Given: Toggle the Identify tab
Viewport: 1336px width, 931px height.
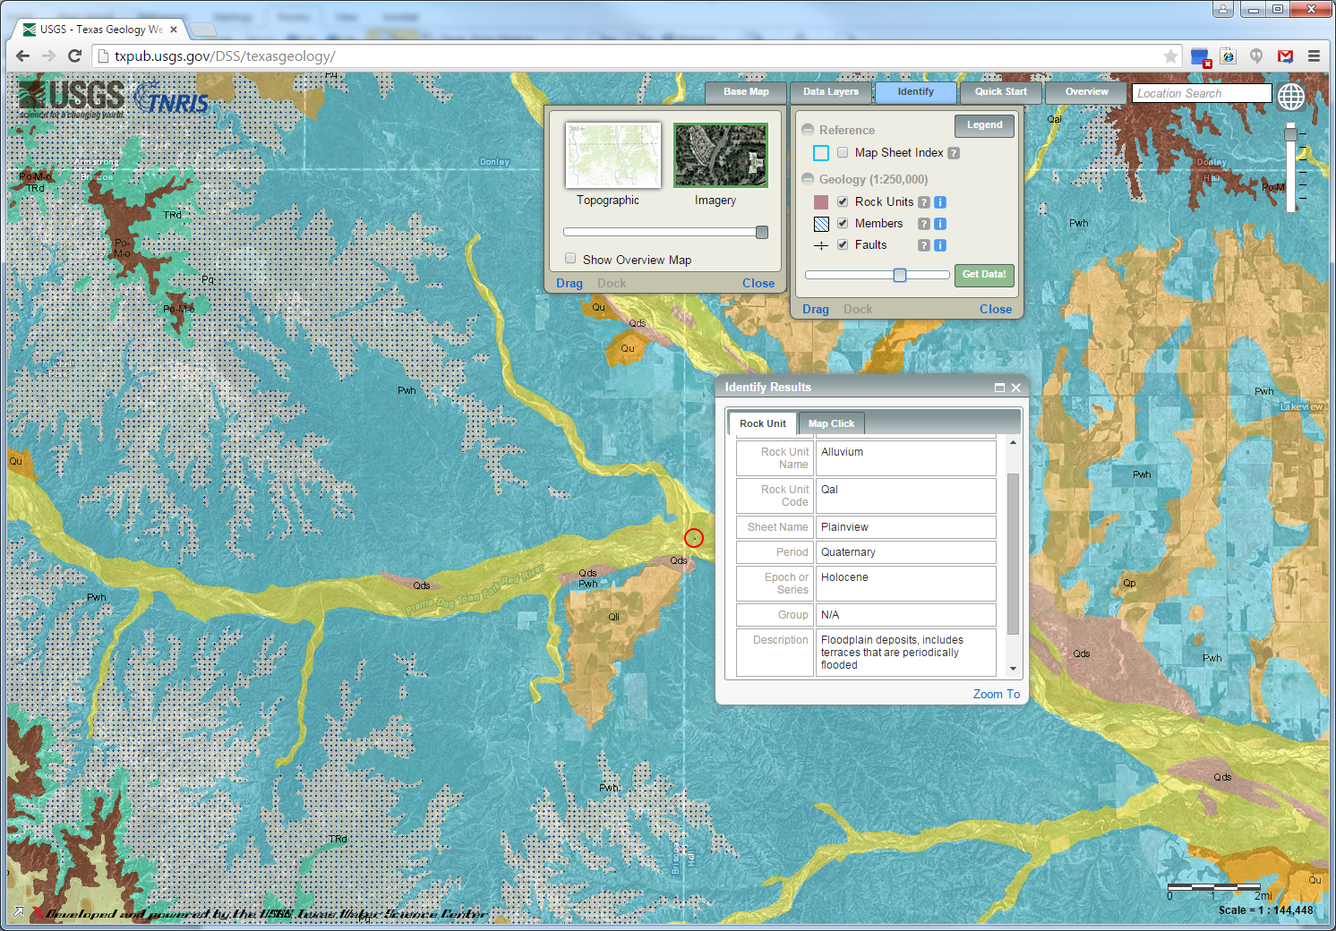Looking at the screenshot, I should [x=915, y=92].
